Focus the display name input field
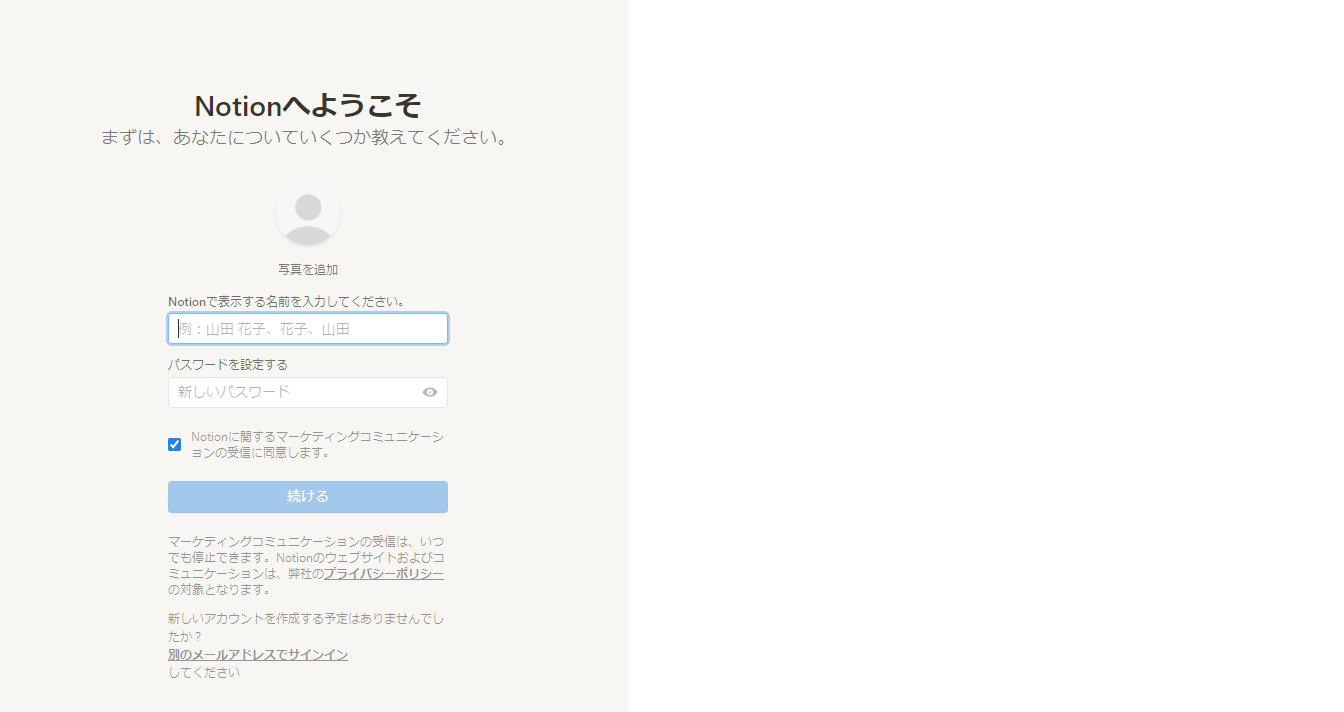The width and height of the screenshot is (1344, 712). point(308,329)
